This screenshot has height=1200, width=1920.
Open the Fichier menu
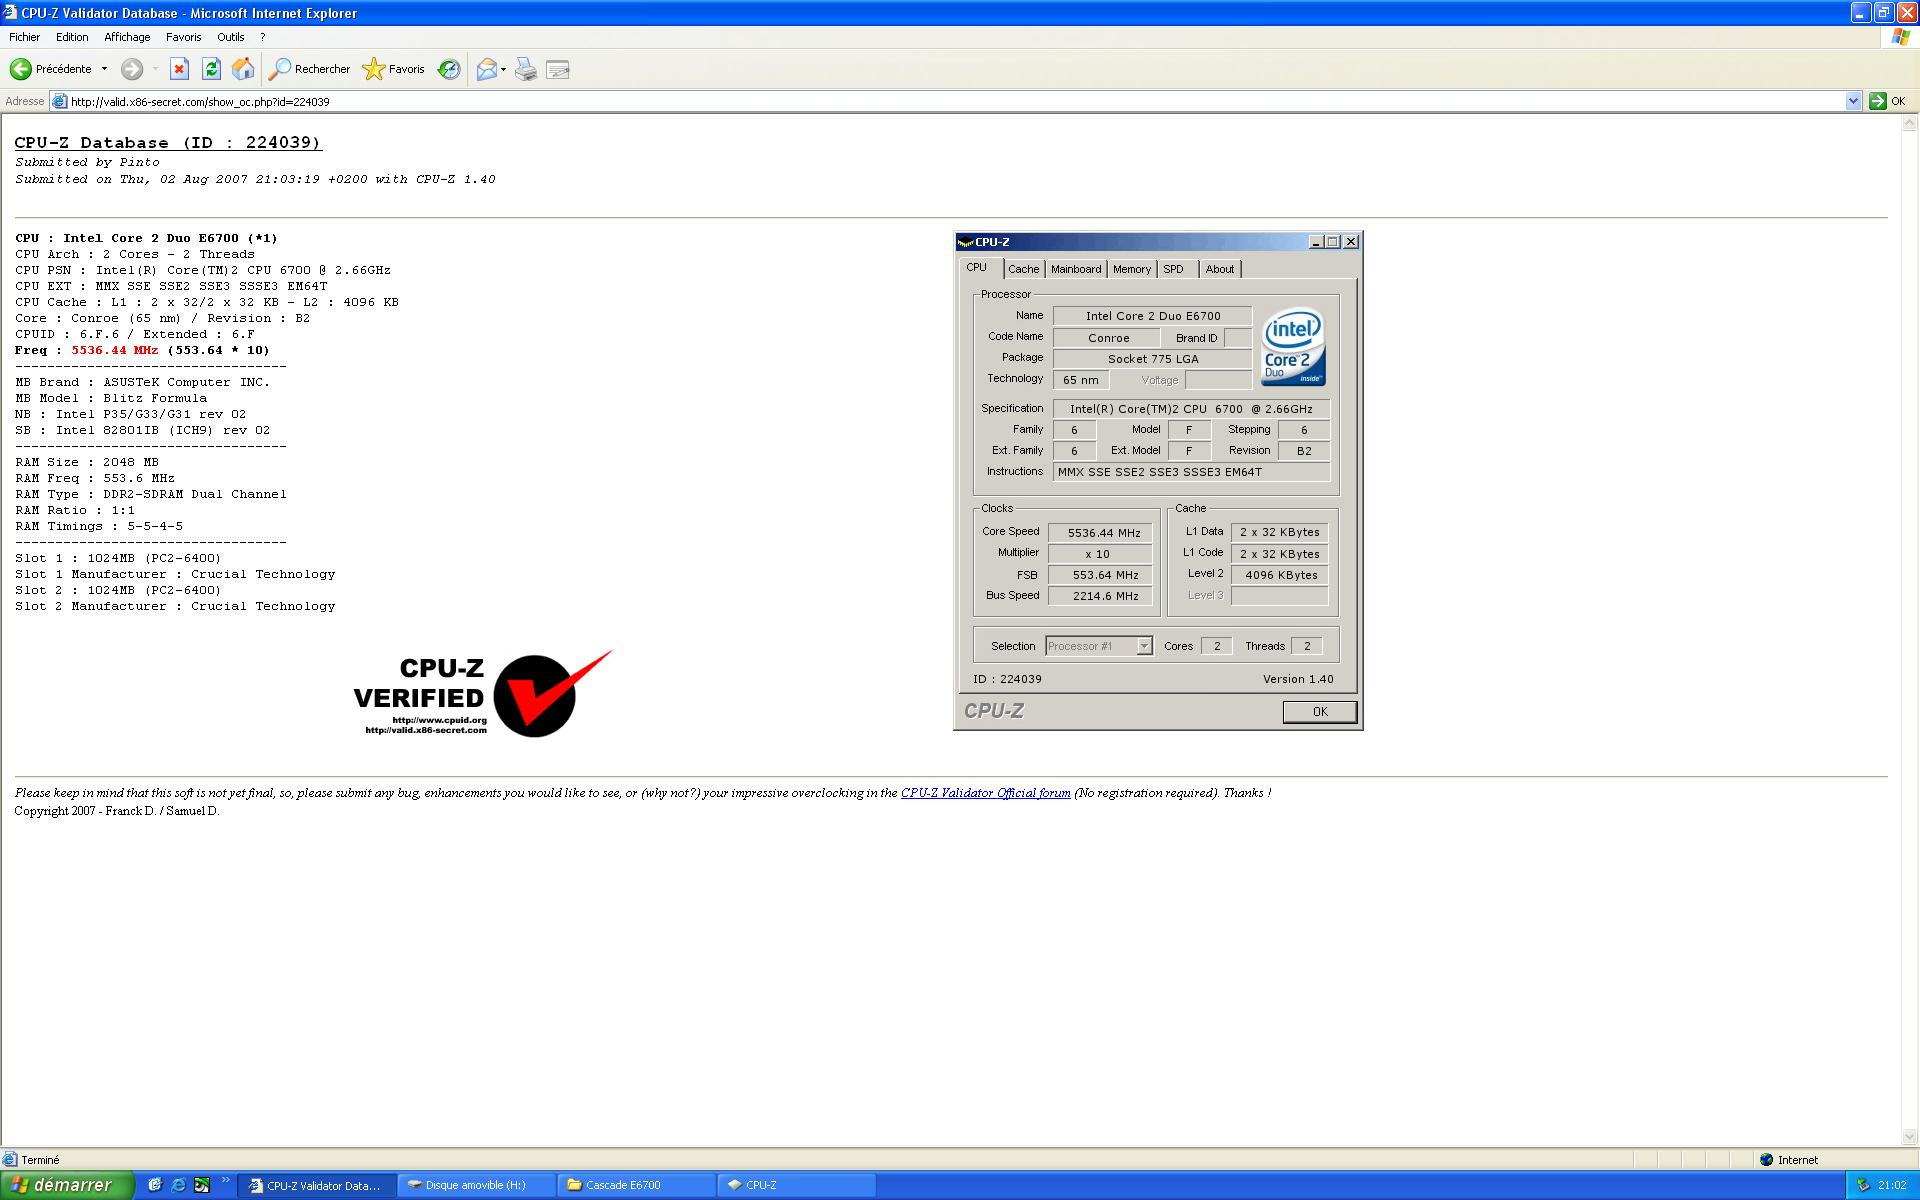coord(24,37)
